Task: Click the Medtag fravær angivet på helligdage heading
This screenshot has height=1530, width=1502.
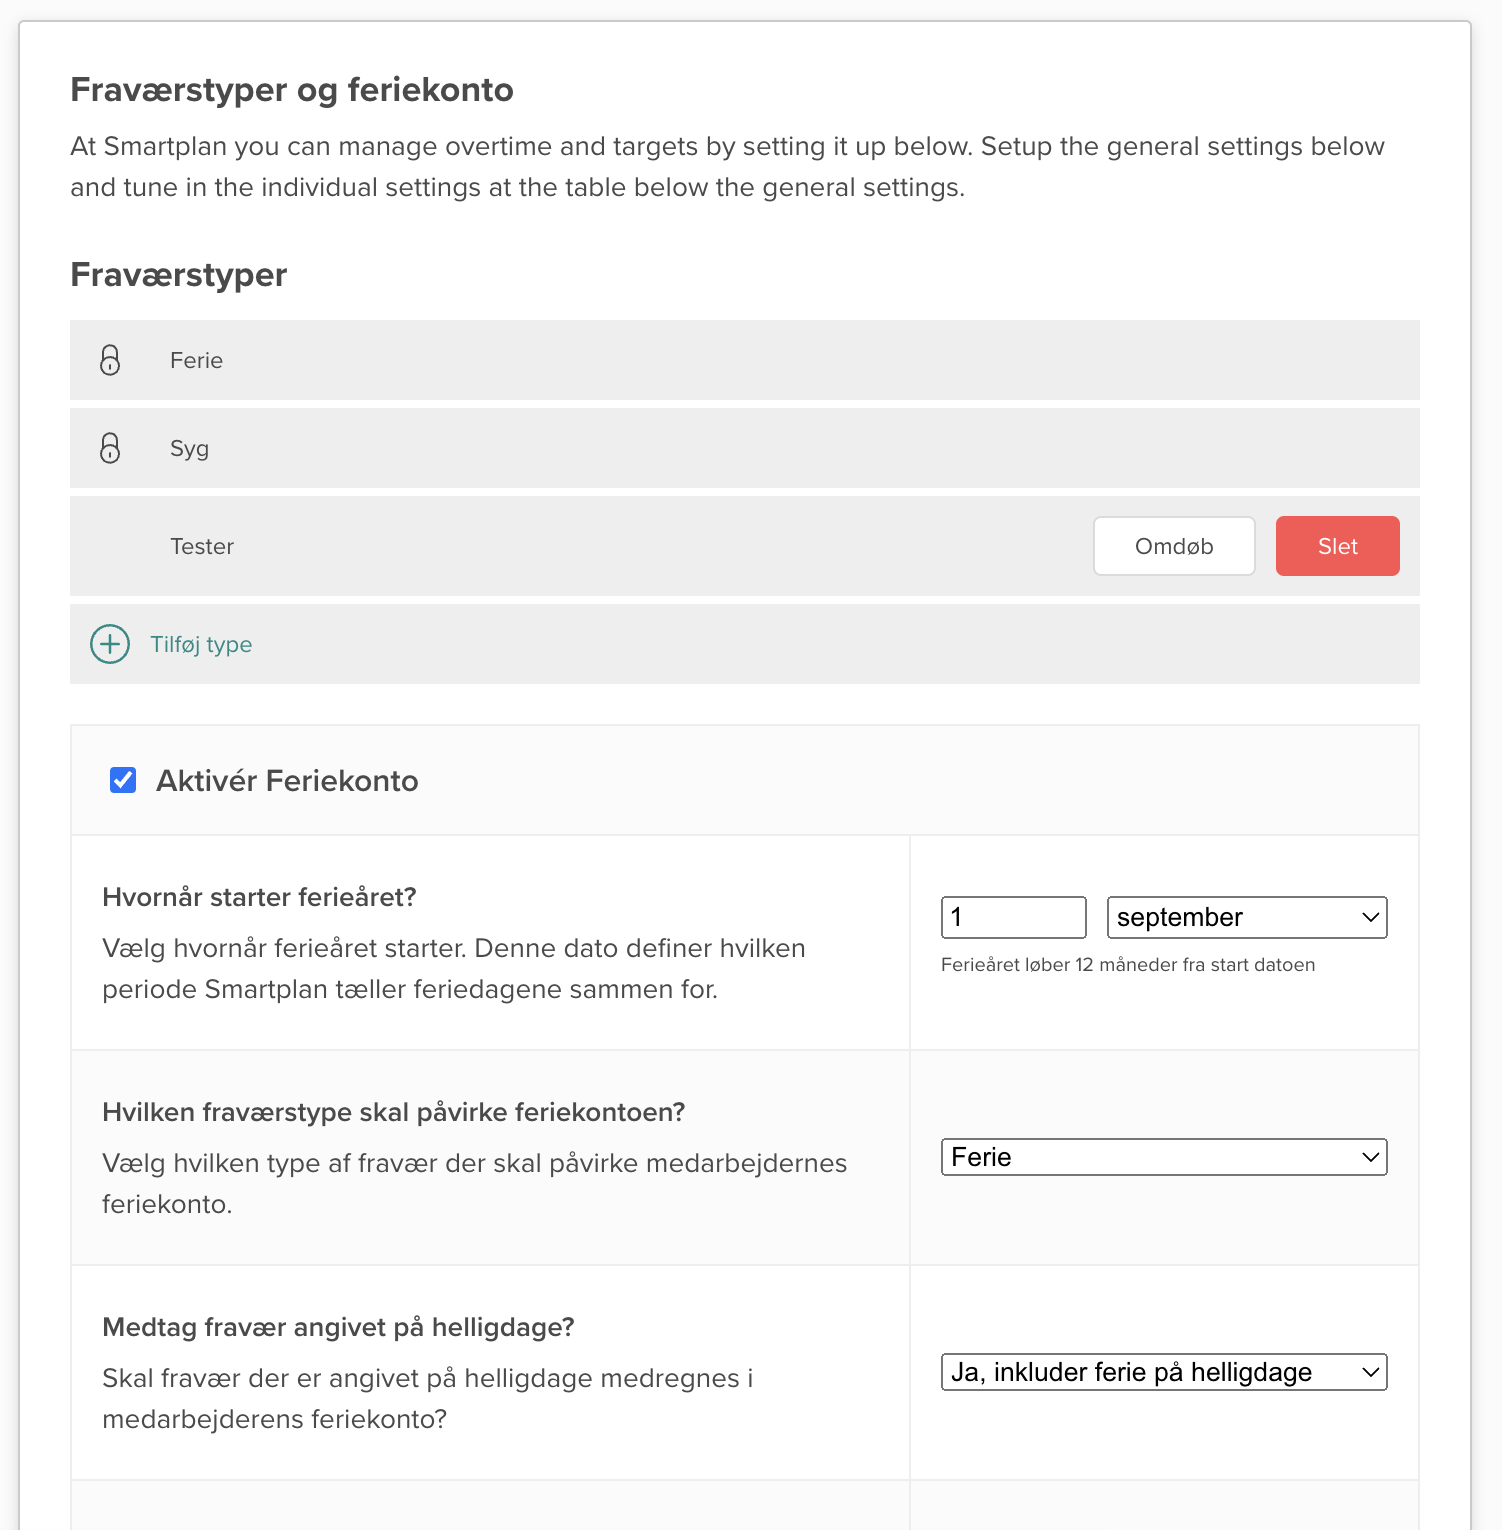Action: click(x=338, y=1327)
